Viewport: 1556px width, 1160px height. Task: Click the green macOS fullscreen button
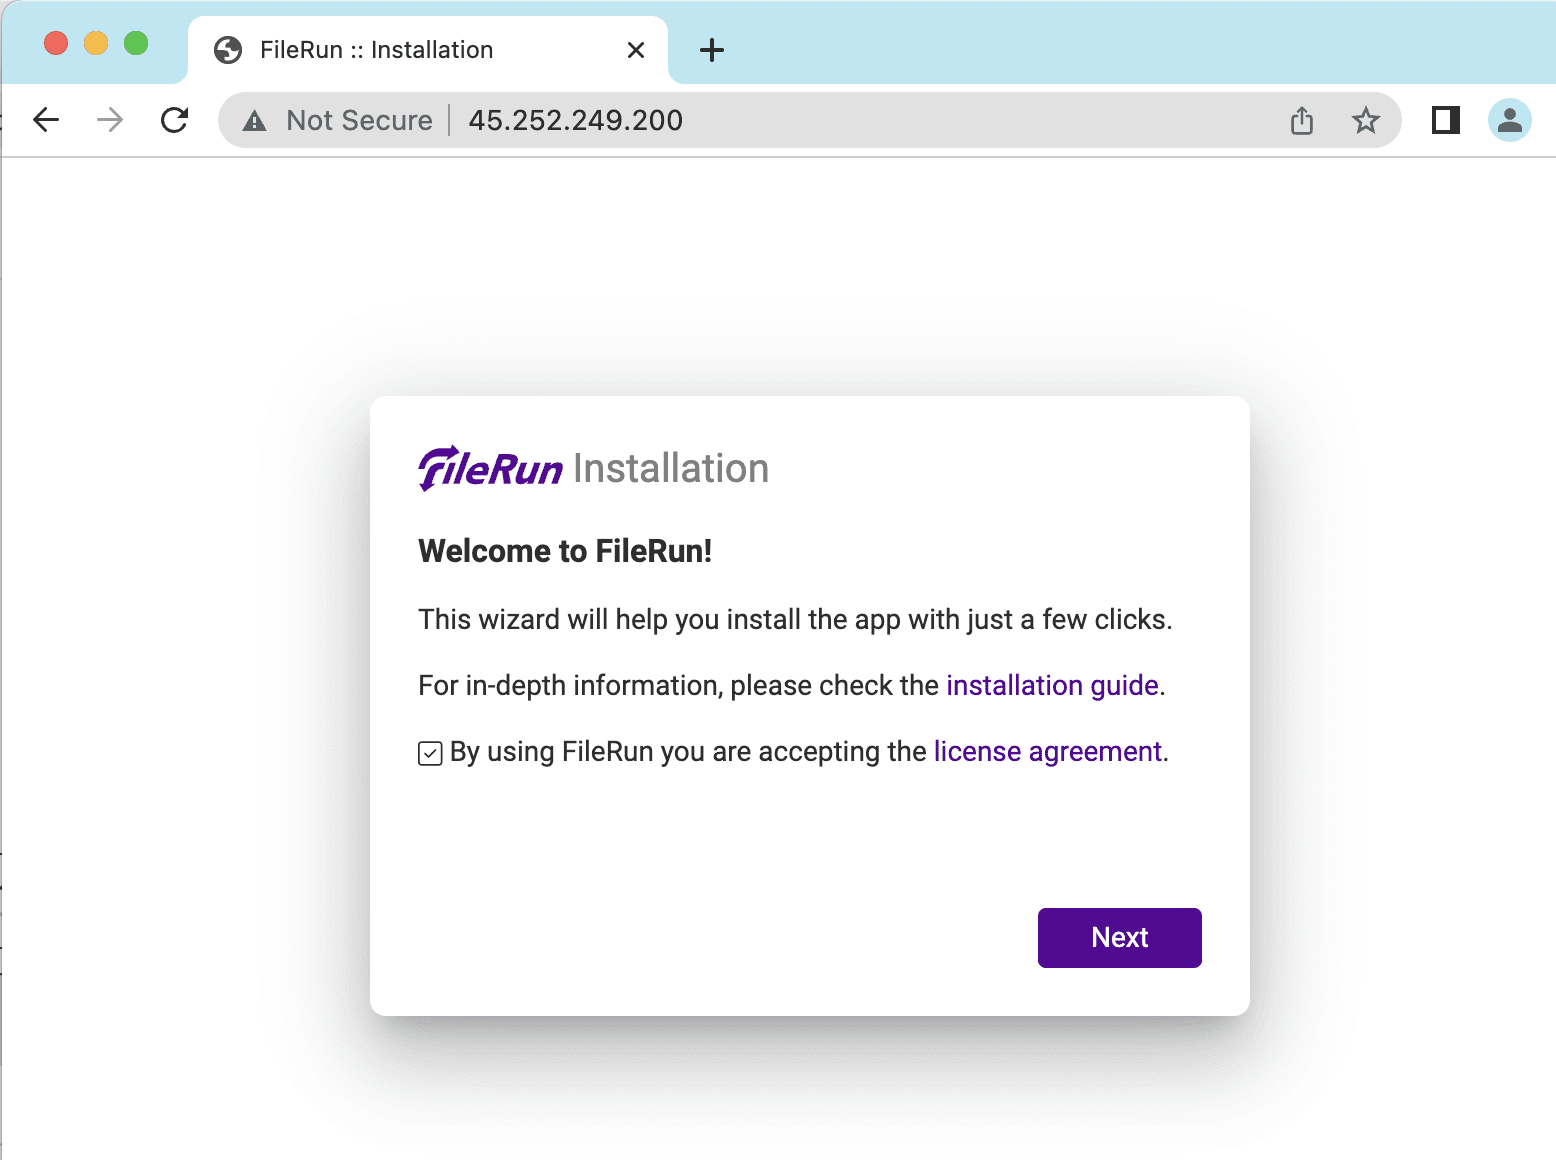136,43
